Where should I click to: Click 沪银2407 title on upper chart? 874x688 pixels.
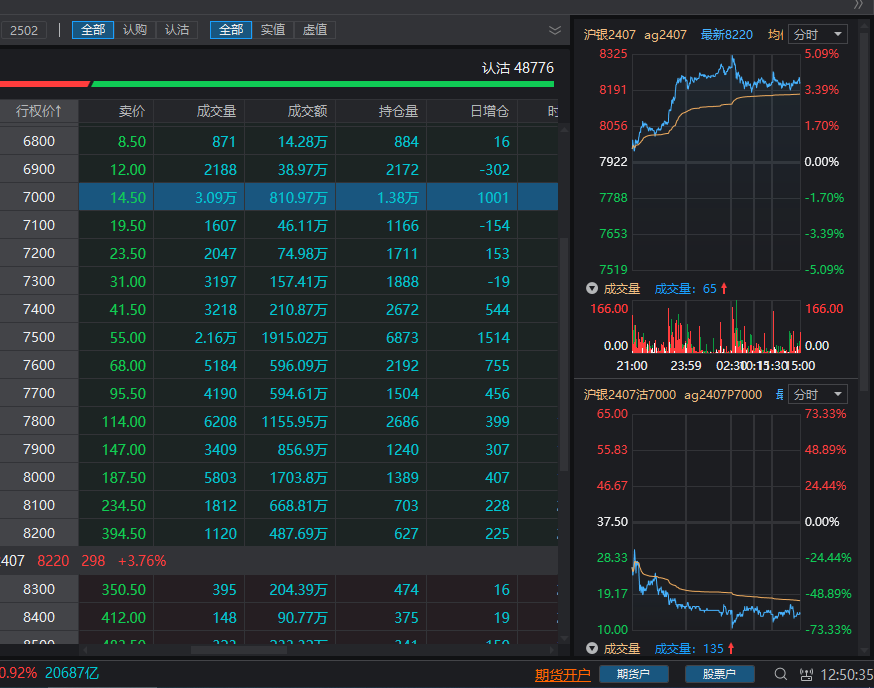[x=609, y=35]
